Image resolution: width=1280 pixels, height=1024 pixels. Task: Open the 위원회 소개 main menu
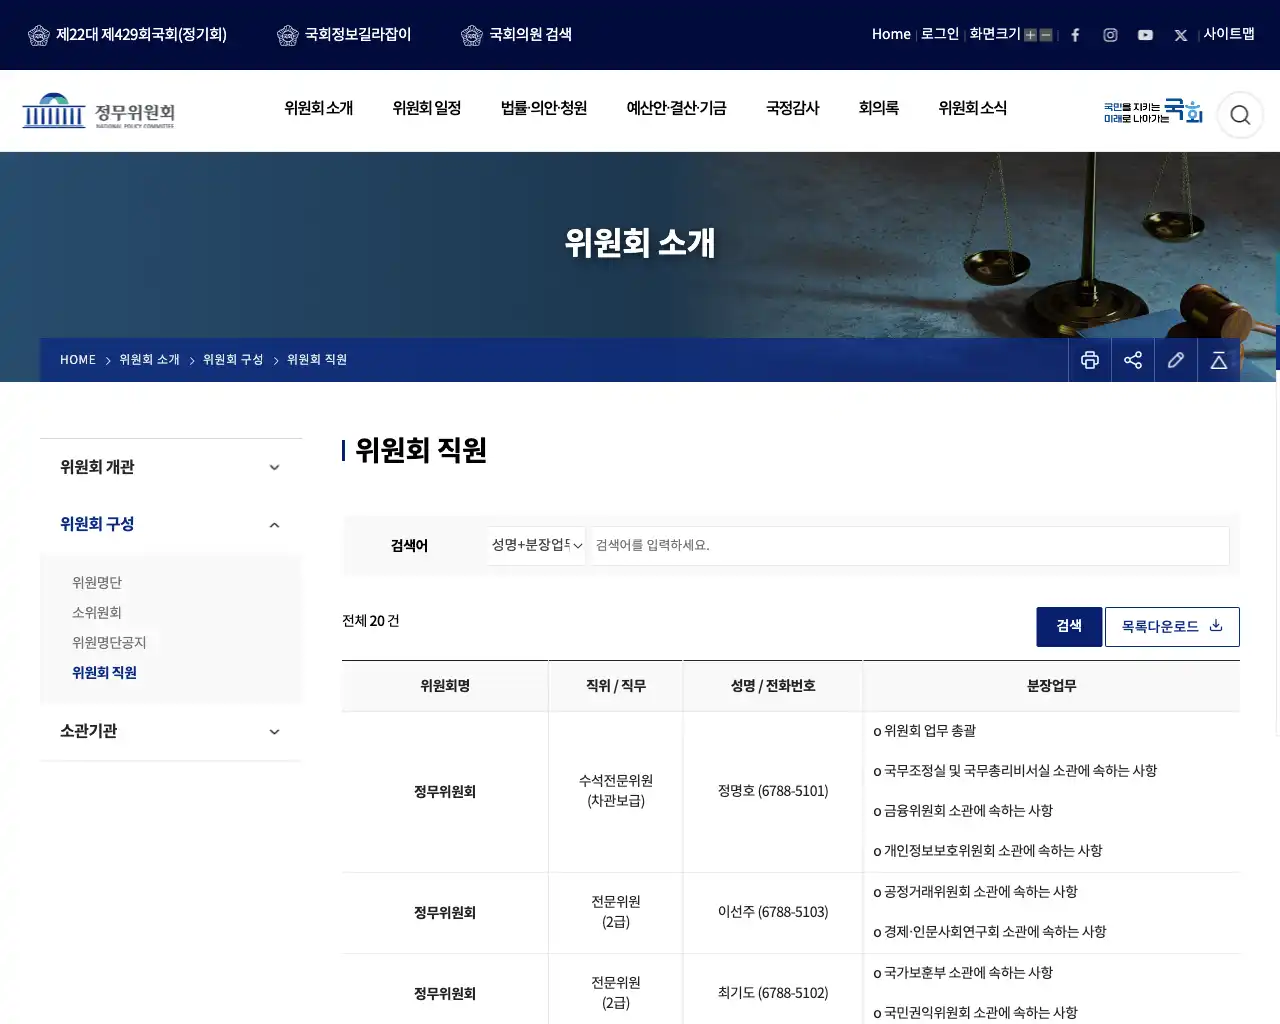click(319, 108)
